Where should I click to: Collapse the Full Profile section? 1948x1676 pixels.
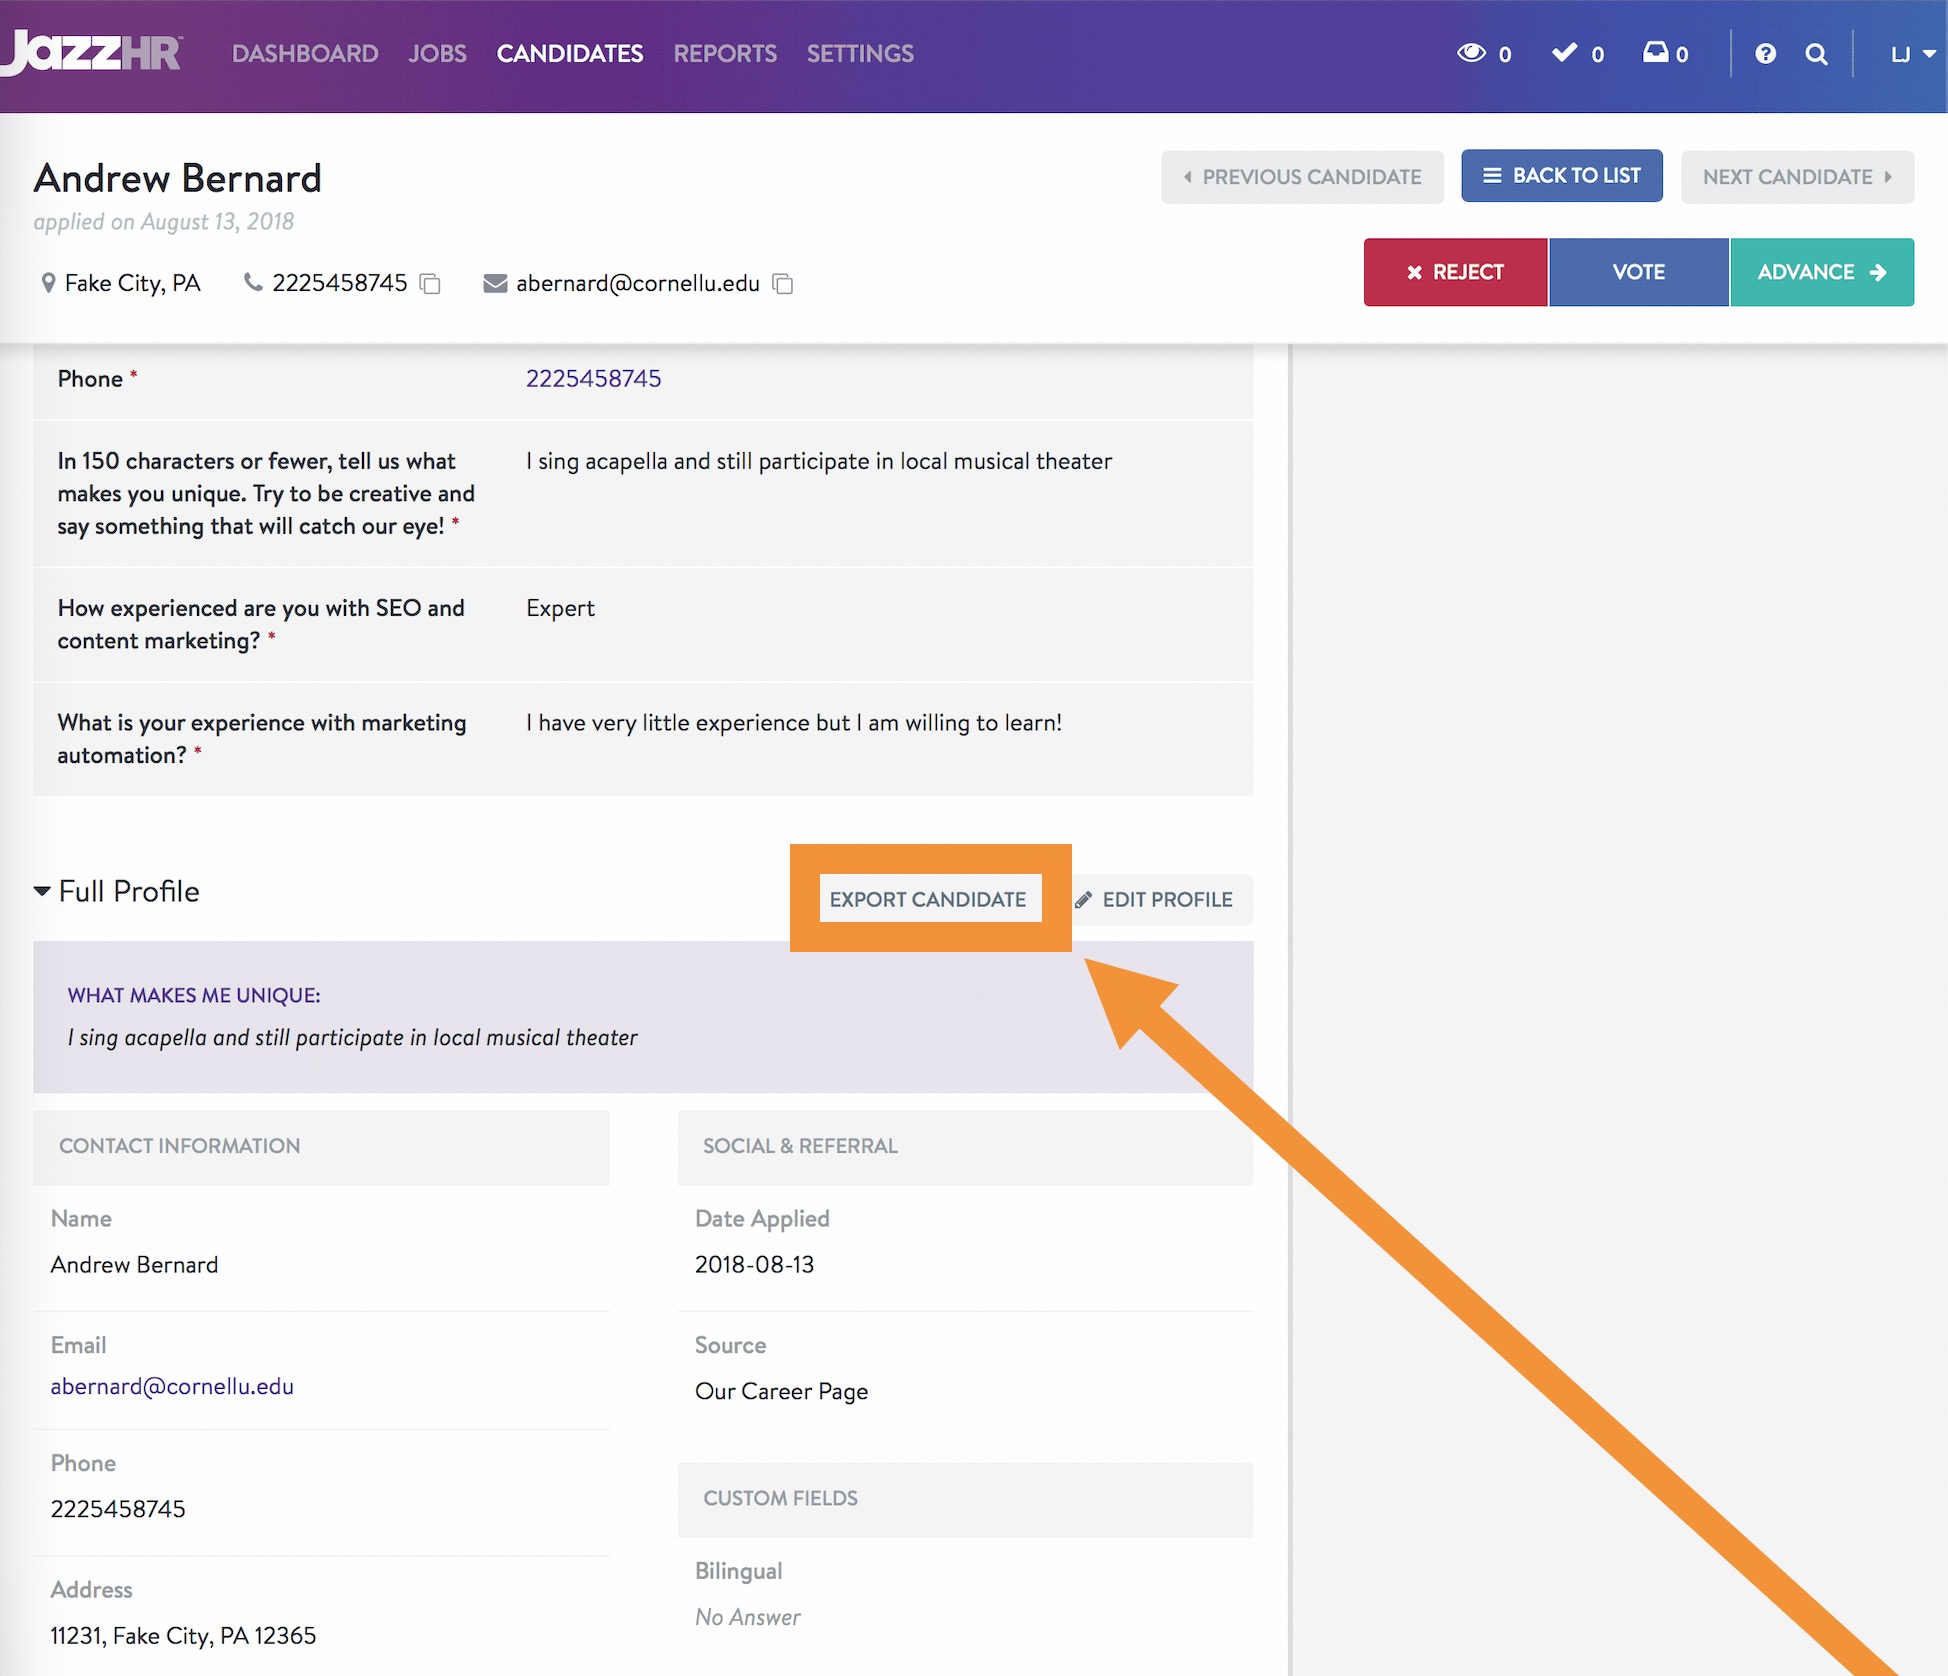[x=42, y=891]
